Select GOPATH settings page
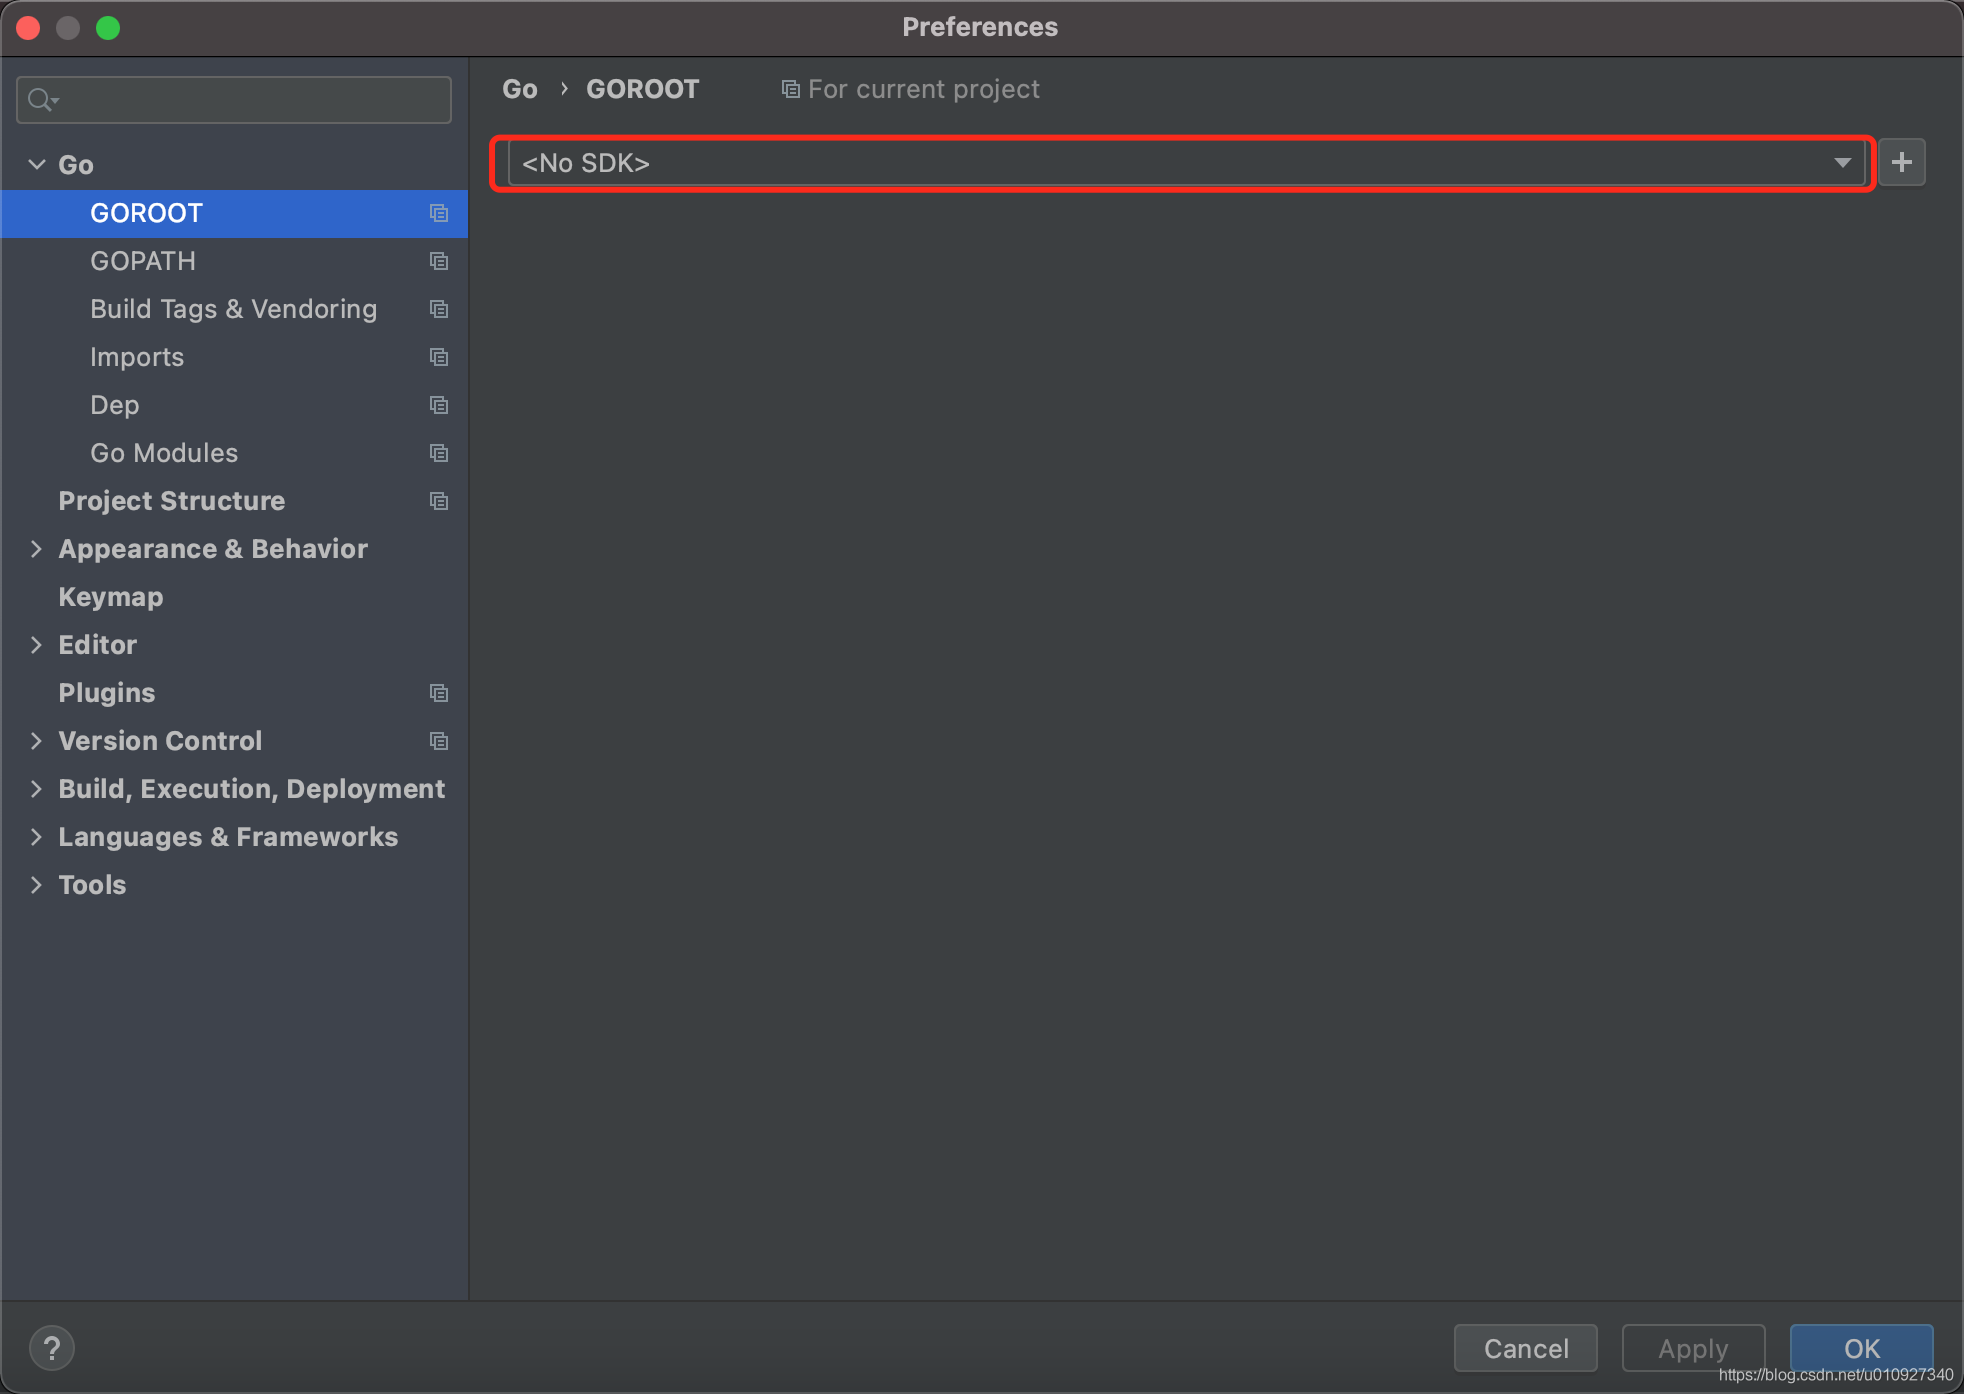This screenshot has height=1394, width=1964. [x=143, y=261]
